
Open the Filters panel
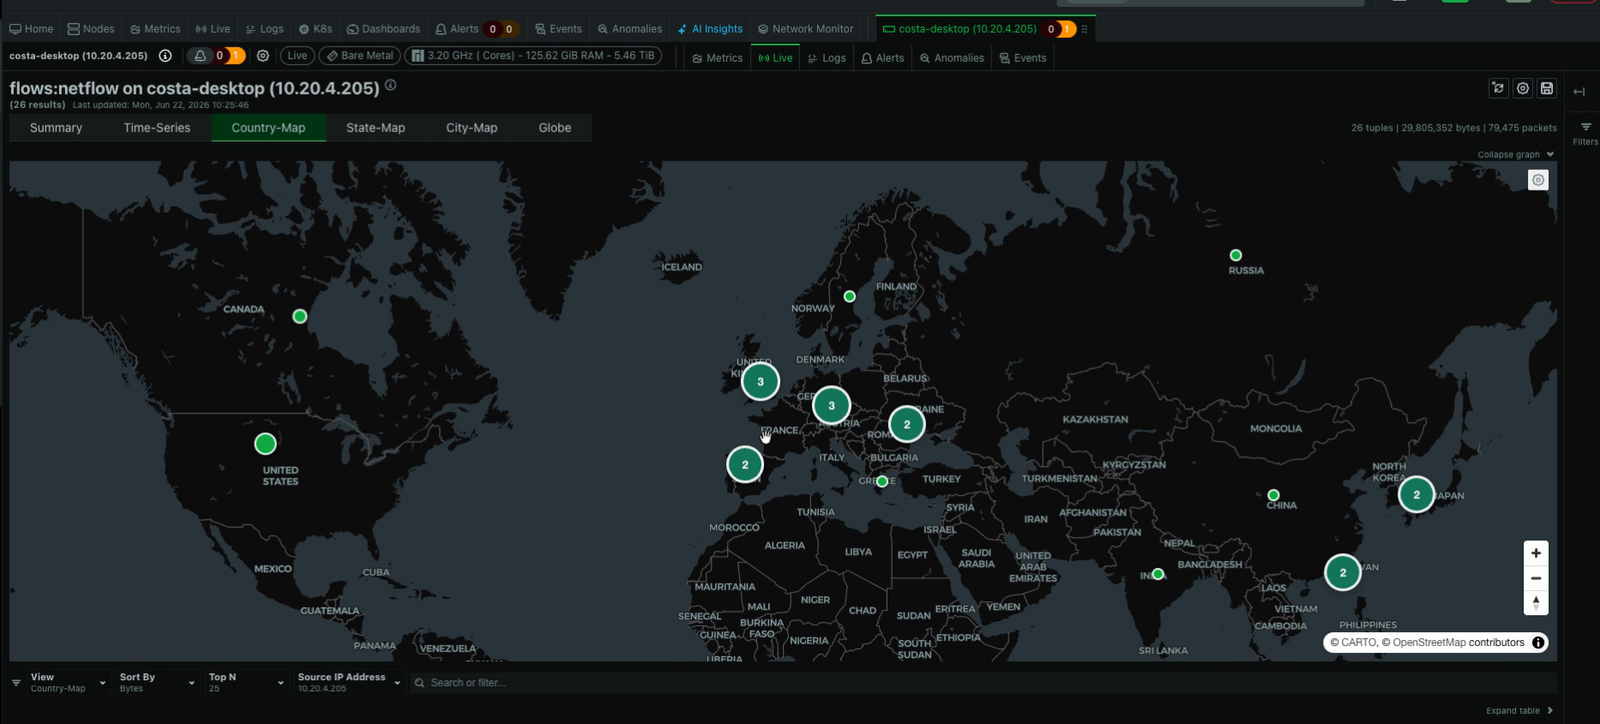point(1585,133)
